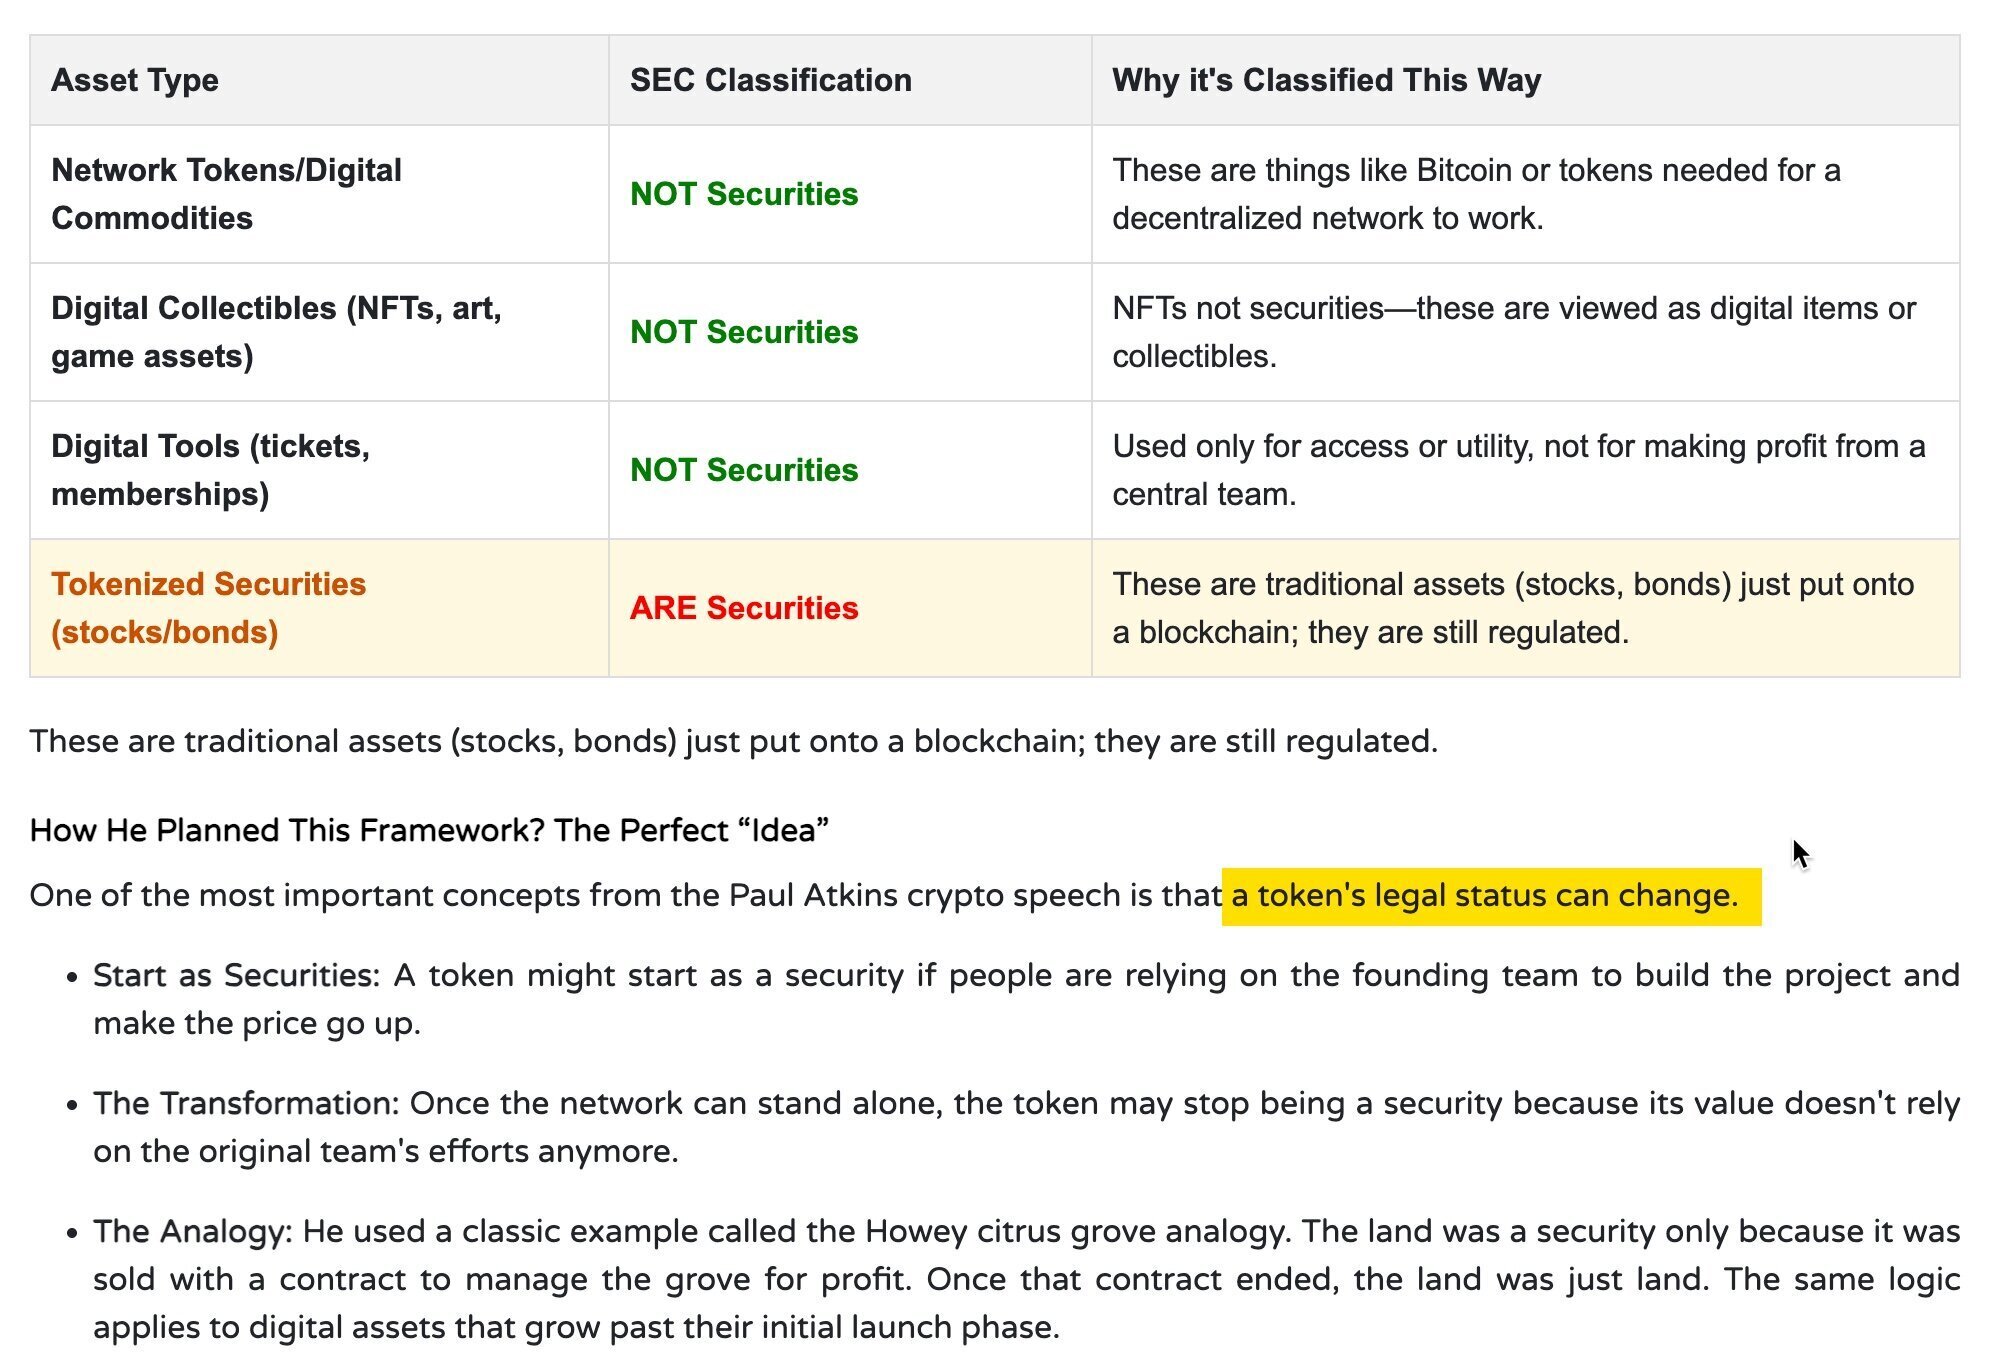Click "NOT Securities" in the Digital Tools row
Image resolution: width=1998 pixels, height=1370 pixels.
click(744, 470)
